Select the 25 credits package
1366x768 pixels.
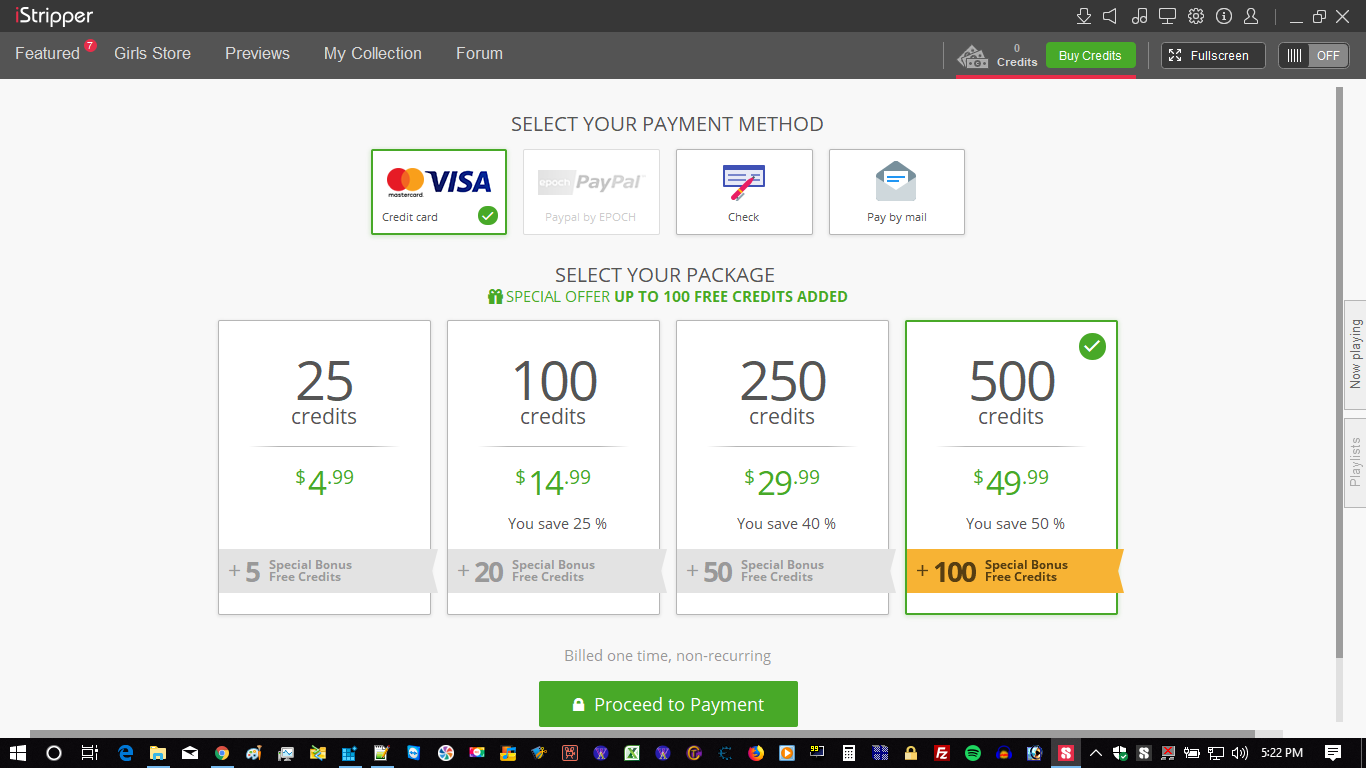tap(324, 467)
